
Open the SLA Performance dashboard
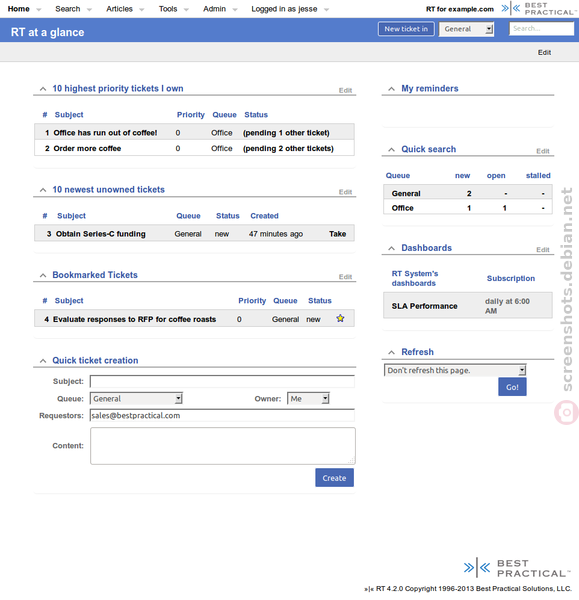tap(424, 306)
